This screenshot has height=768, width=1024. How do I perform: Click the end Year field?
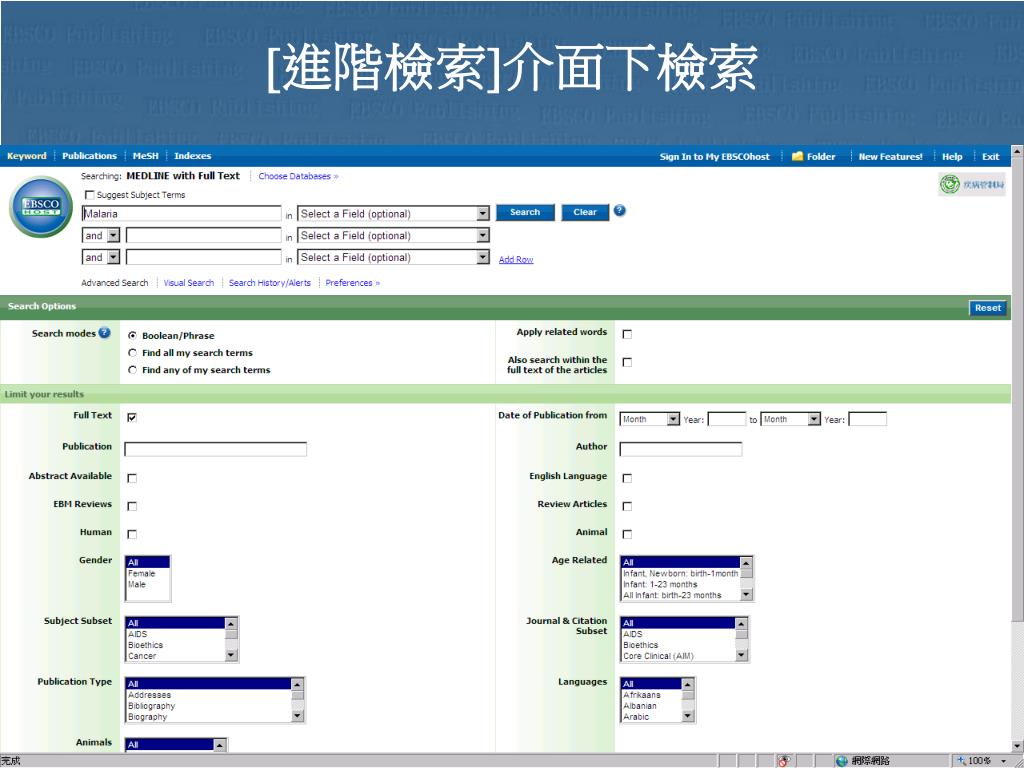point(867,419)
